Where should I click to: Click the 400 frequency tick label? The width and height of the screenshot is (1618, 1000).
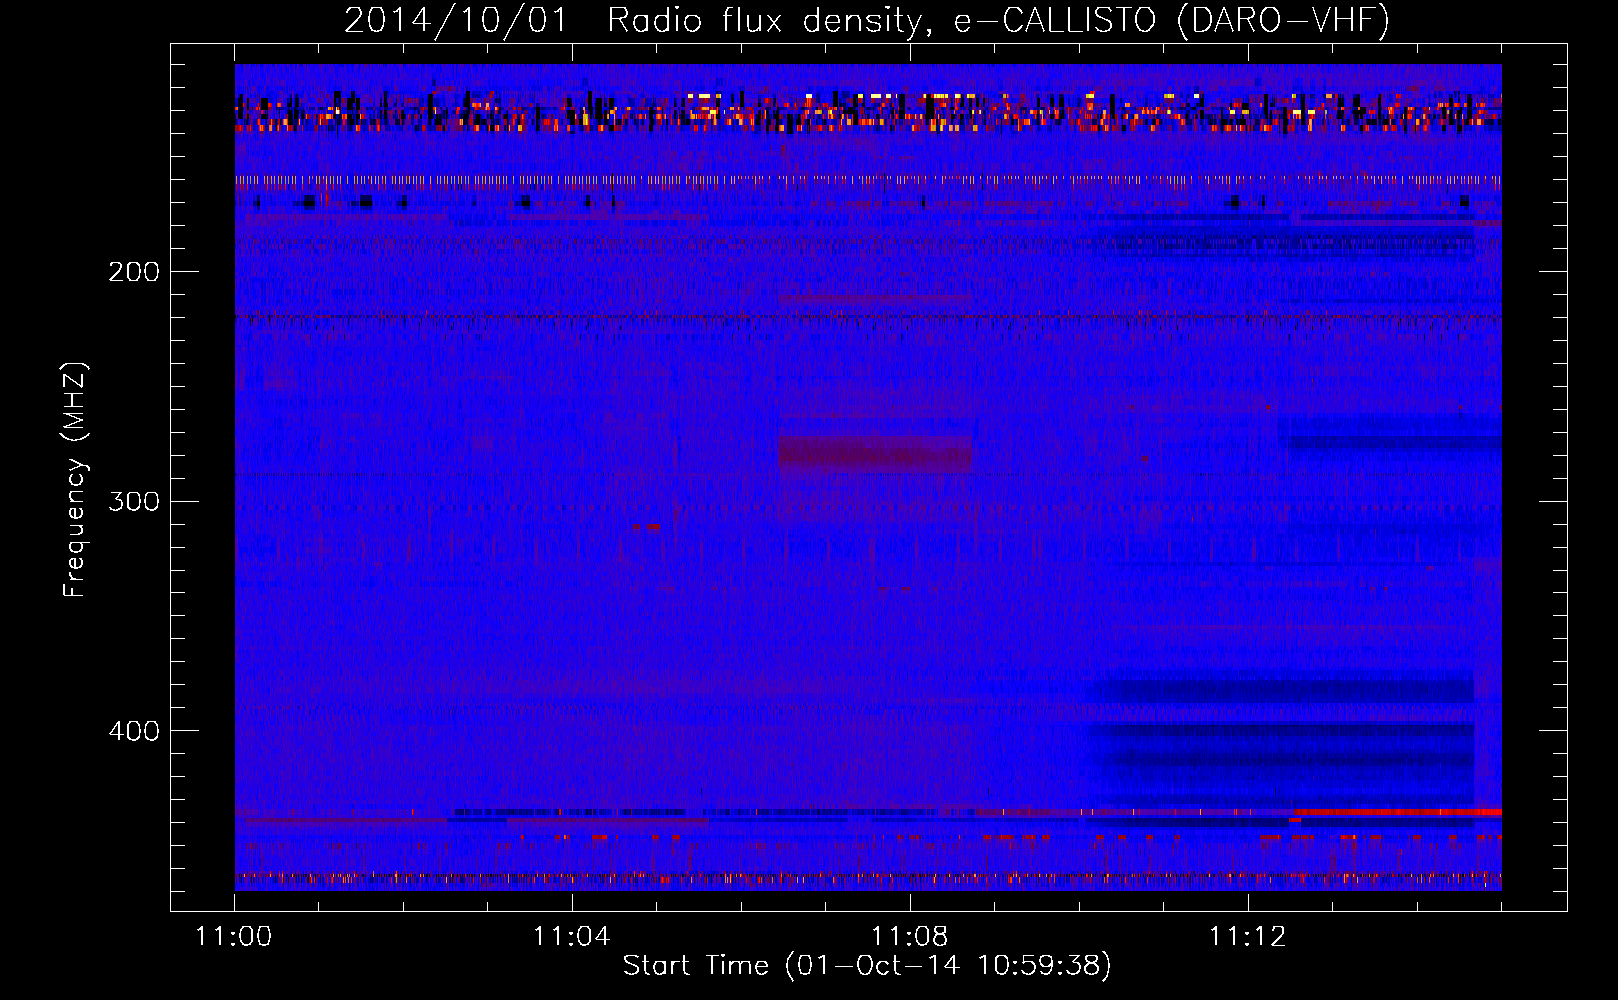[134, 731]
